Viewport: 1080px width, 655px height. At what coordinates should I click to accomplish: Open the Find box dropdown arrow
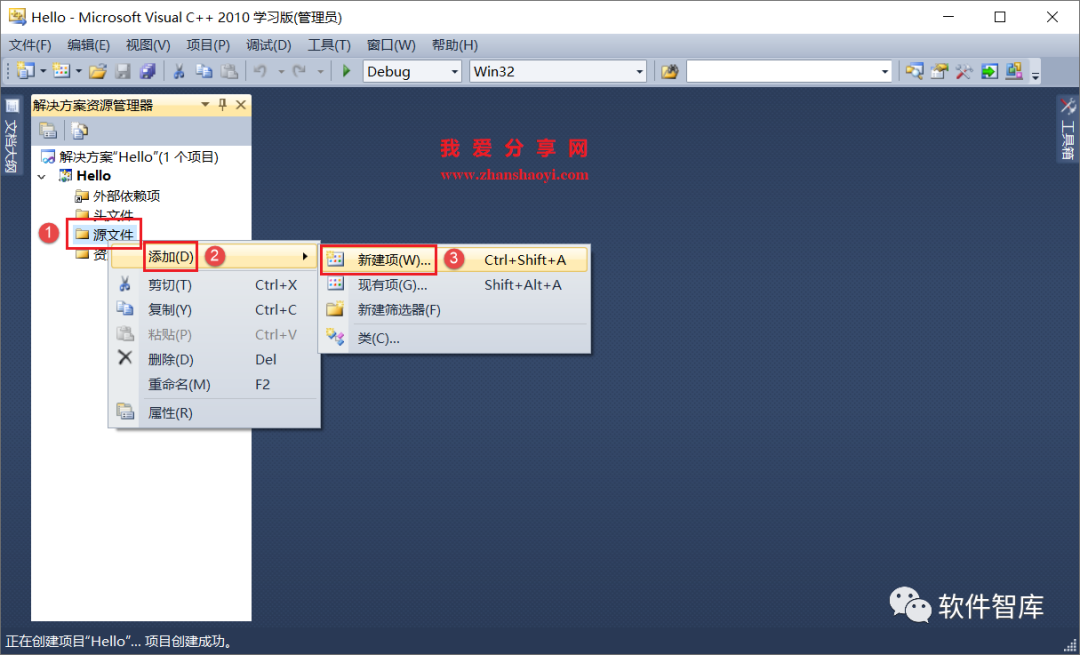point(885,71)
